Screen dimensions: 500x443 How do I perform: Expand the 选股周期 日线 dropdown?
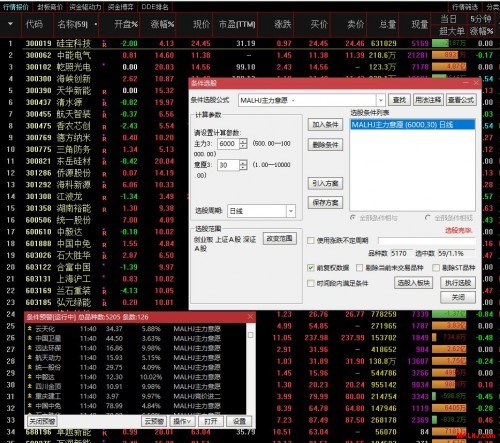(x=291, y=211)
